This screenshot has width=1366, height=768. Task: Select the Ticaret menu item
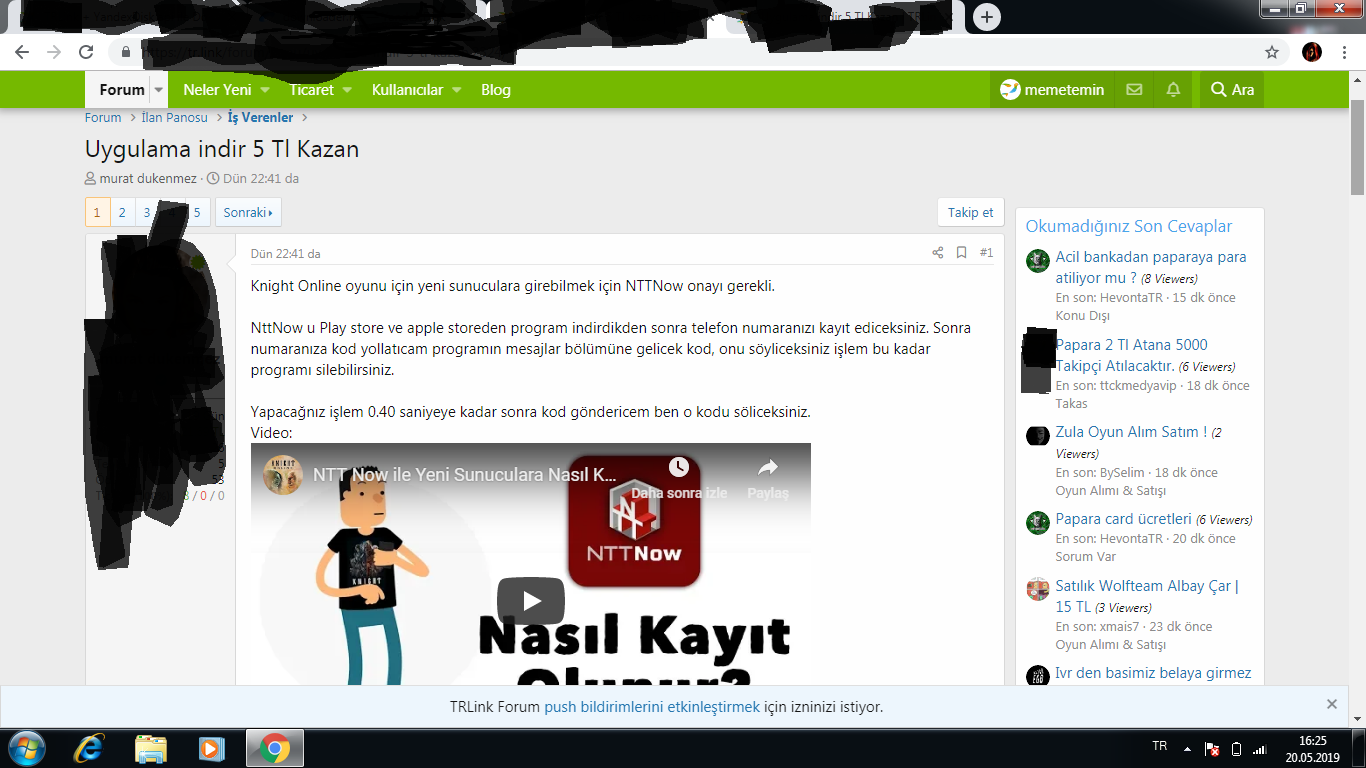coord(312,90)
